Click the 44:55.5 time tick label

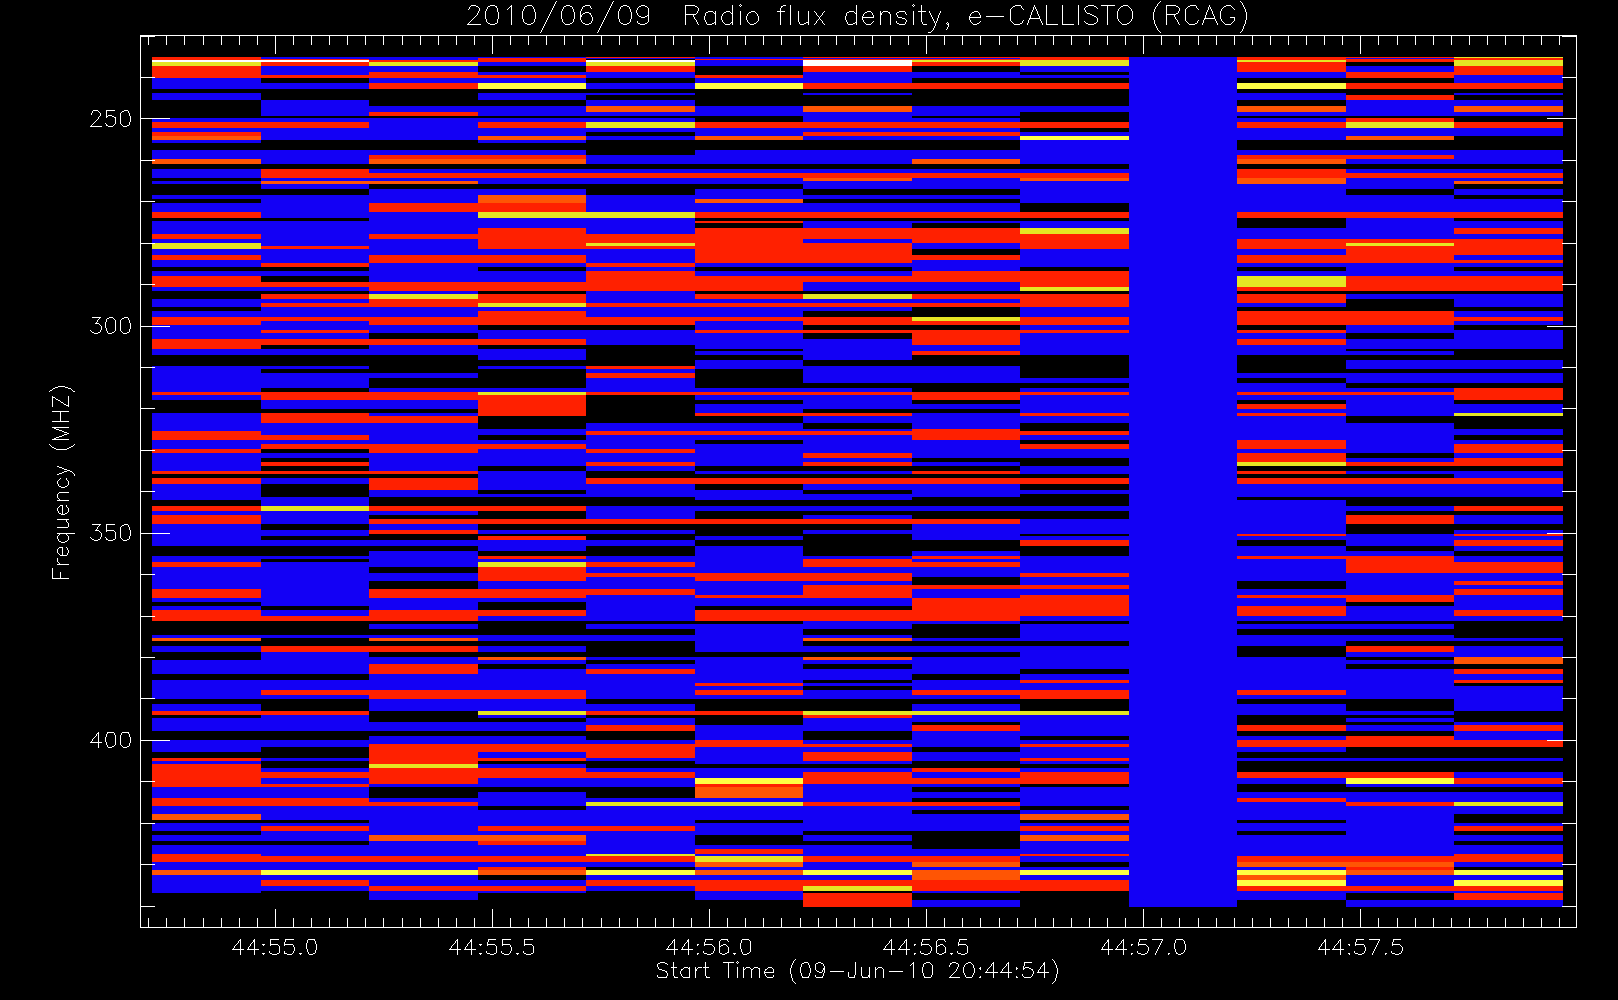coord(492,947)
